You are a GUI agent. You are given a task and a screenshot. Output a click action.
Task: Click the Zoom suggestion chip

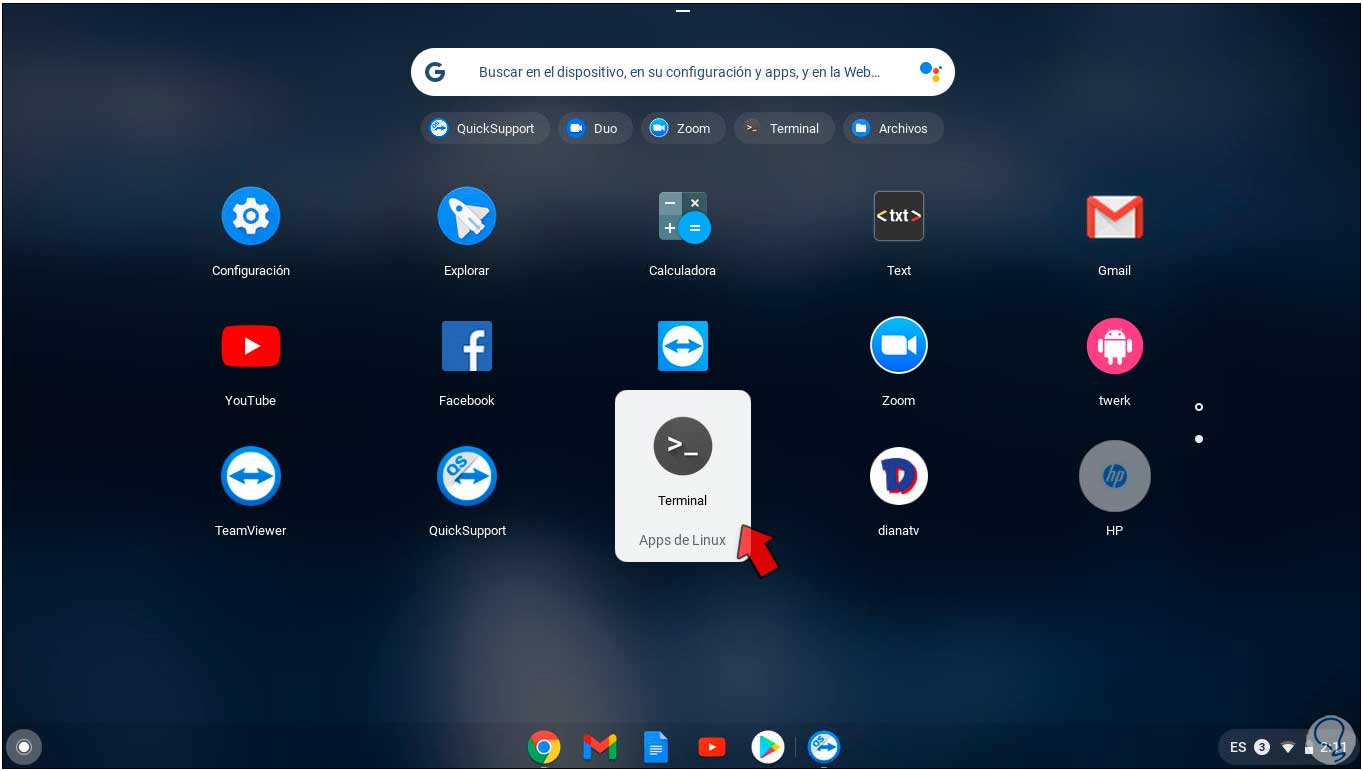click(x=683, y=128)
